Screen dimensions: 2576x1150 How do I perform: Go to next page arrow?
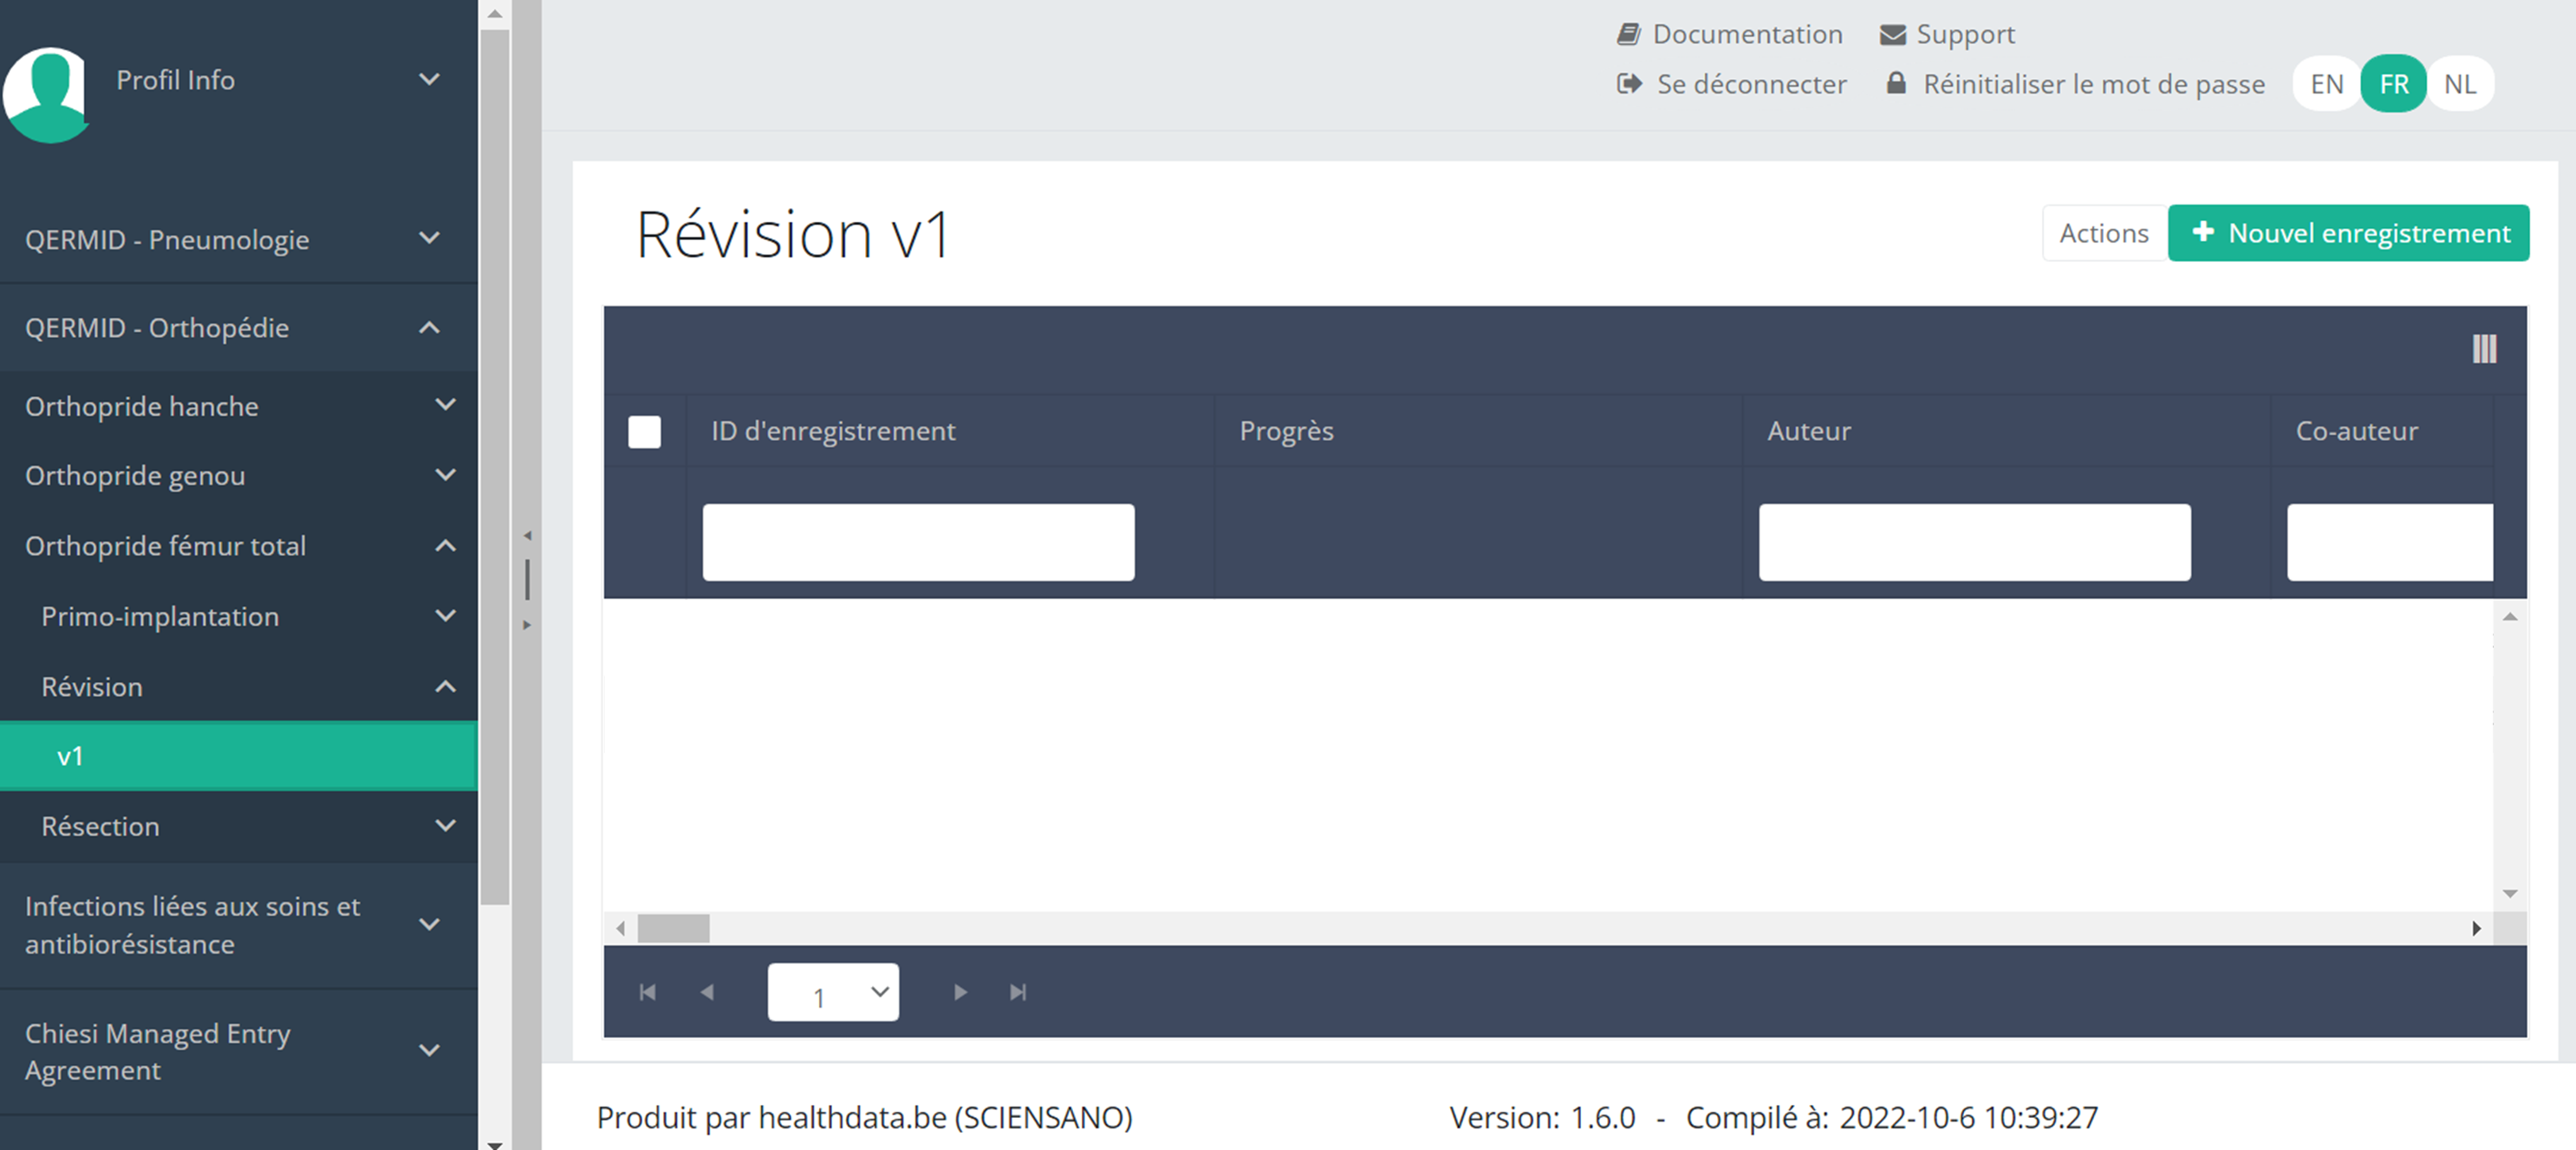[960, 992]
